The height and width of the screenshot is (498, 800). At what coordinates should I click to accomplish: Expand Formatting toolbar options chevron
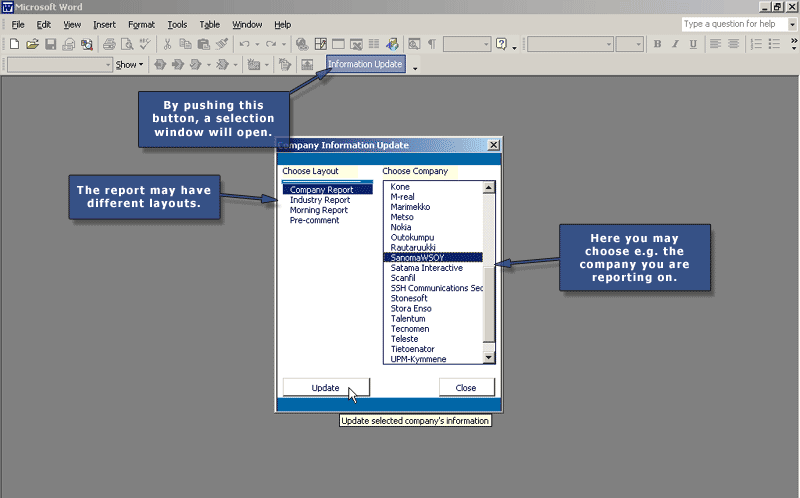794,44
